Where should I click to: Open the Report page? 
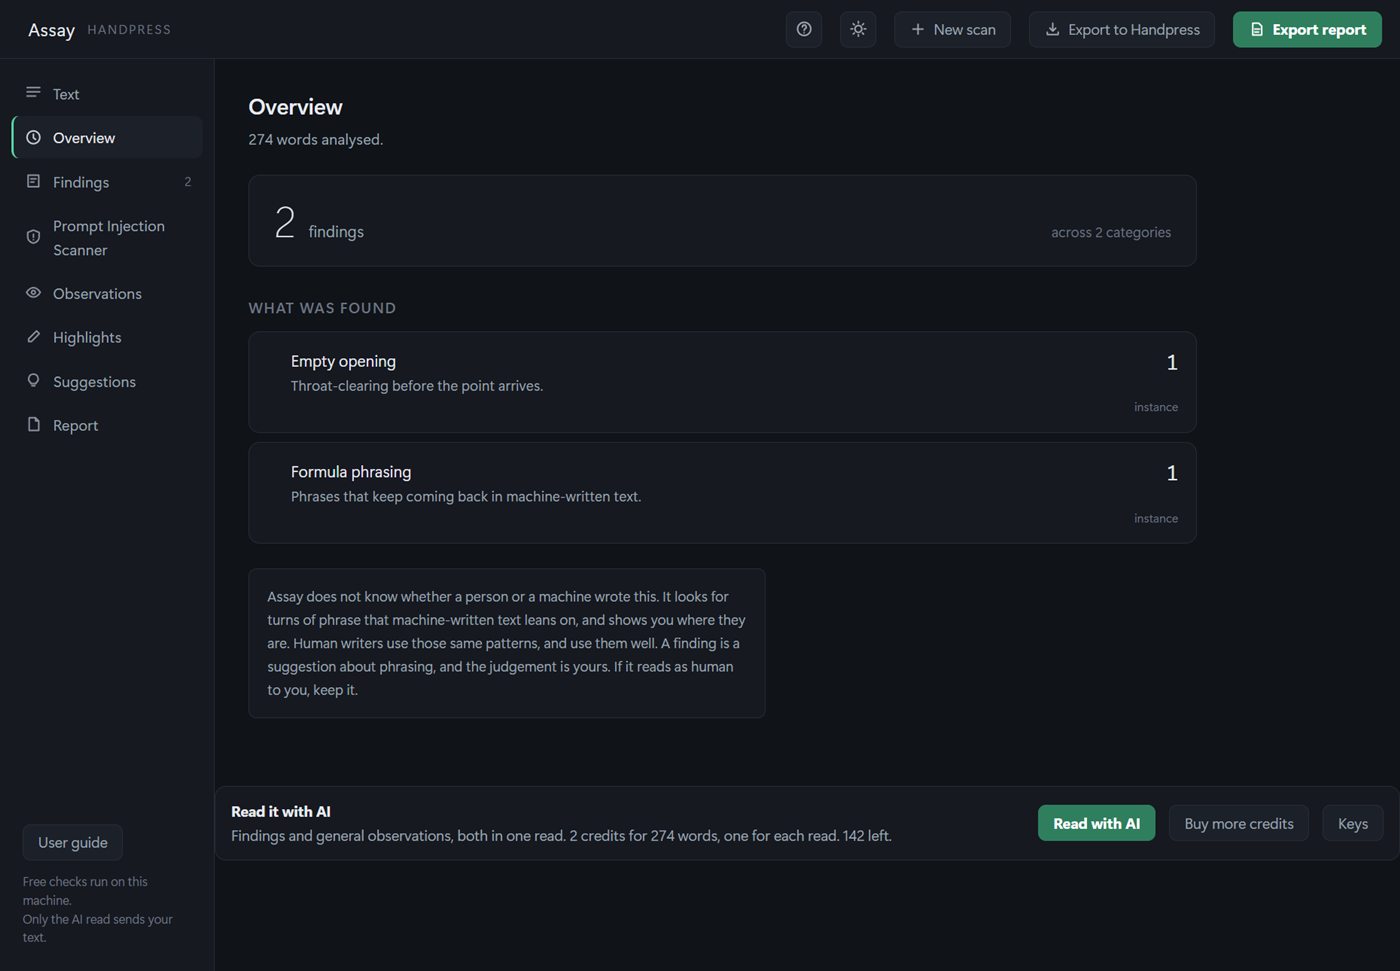(107, 426)
